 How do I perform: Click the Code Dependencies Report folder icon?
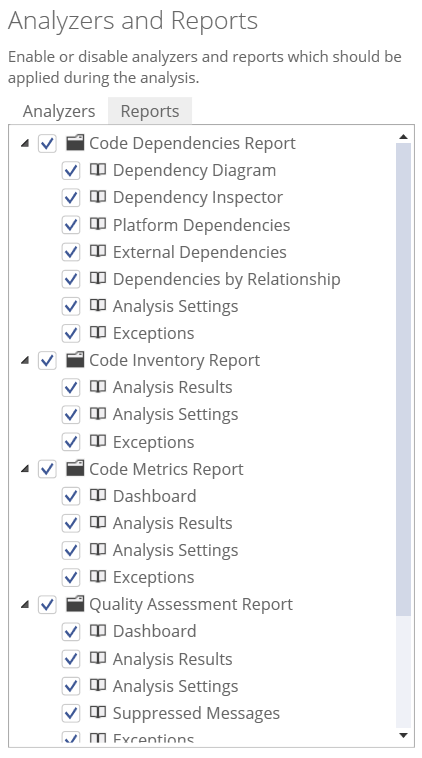75,143
